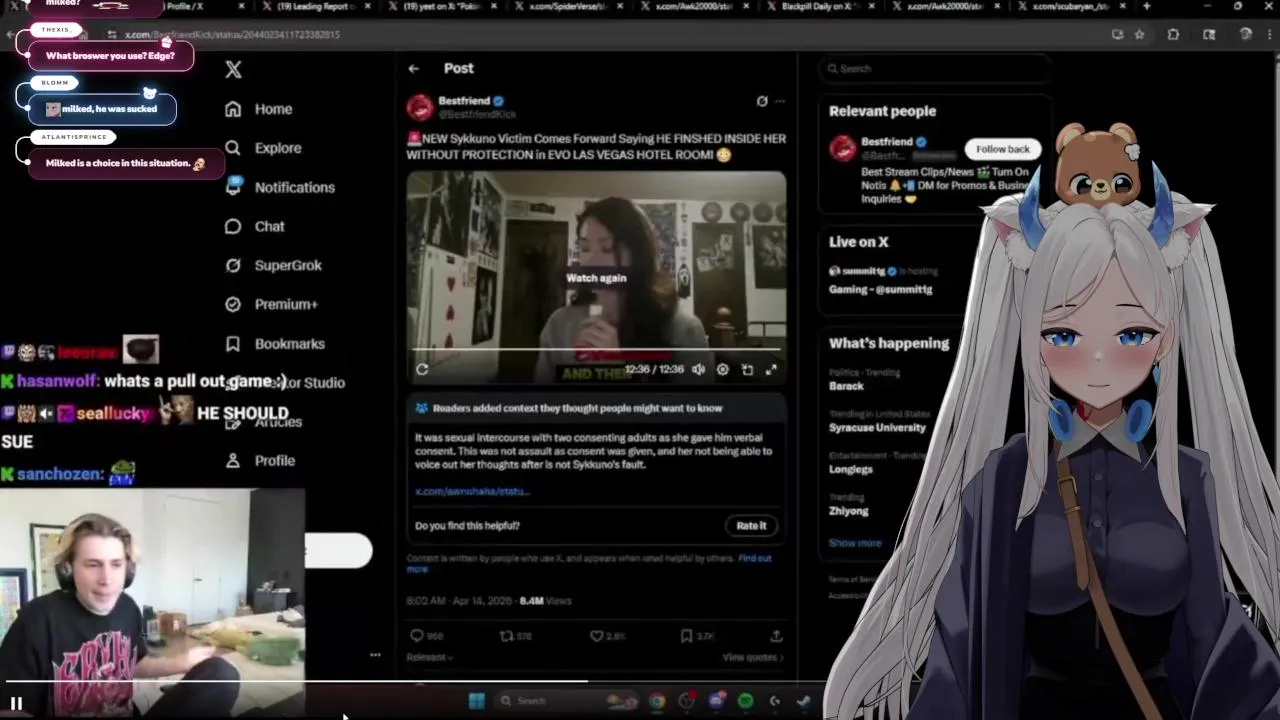1280x720 pixels.
Task: Click the Explore magnifier icon
Action: [x=233, y=148]
